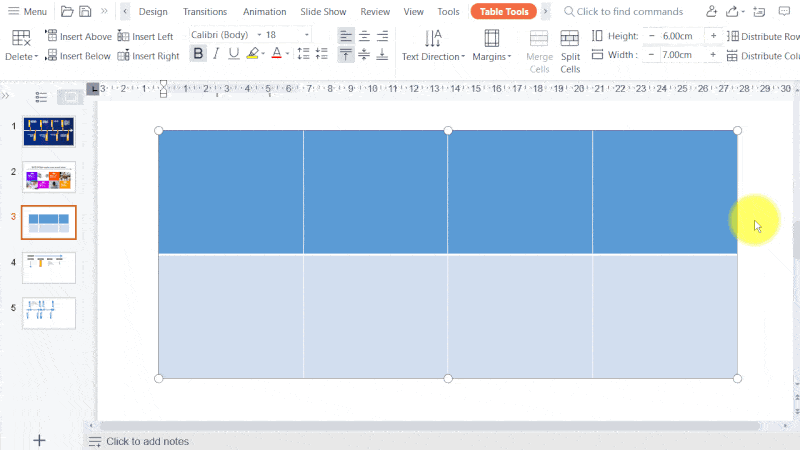Screen dimensions: 800x450
Task: Apply the yellow highlight color
Action: click(x=253, y=53)
